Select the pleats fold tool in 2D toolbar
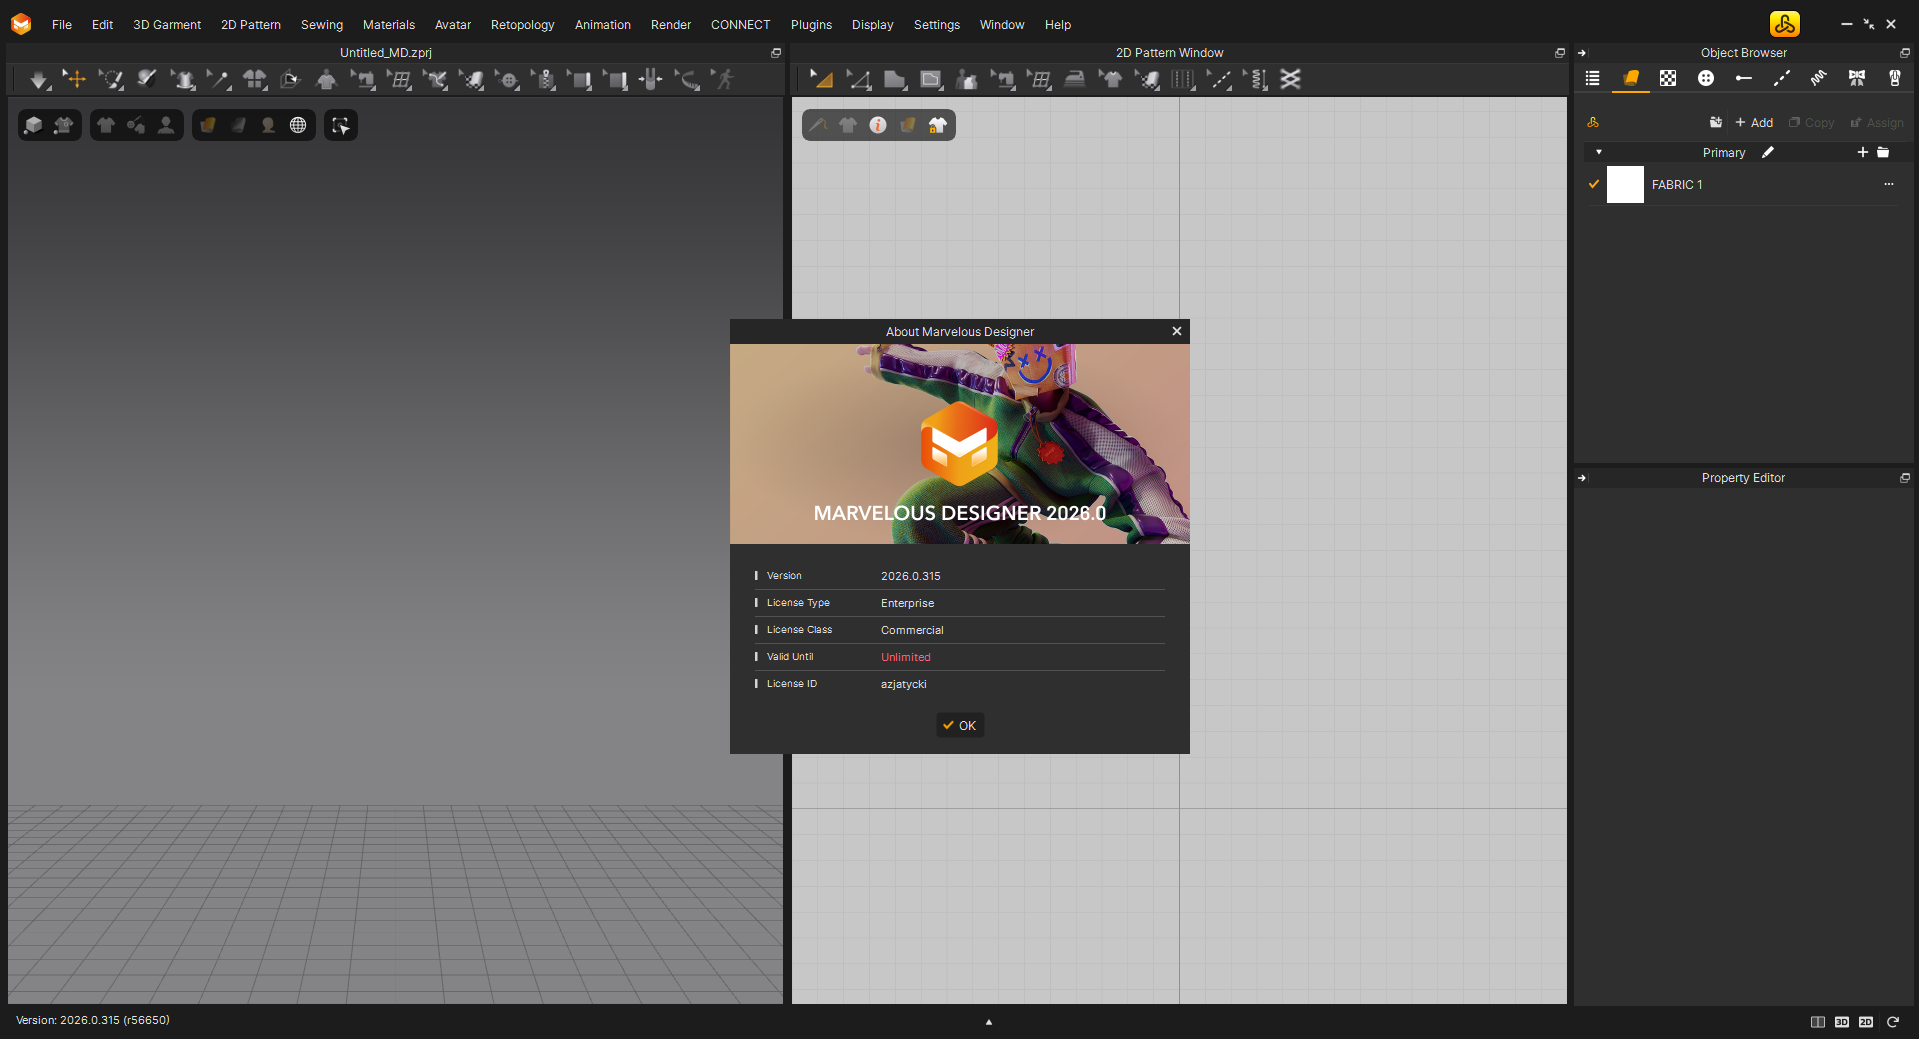 (x=1183, y=80)
